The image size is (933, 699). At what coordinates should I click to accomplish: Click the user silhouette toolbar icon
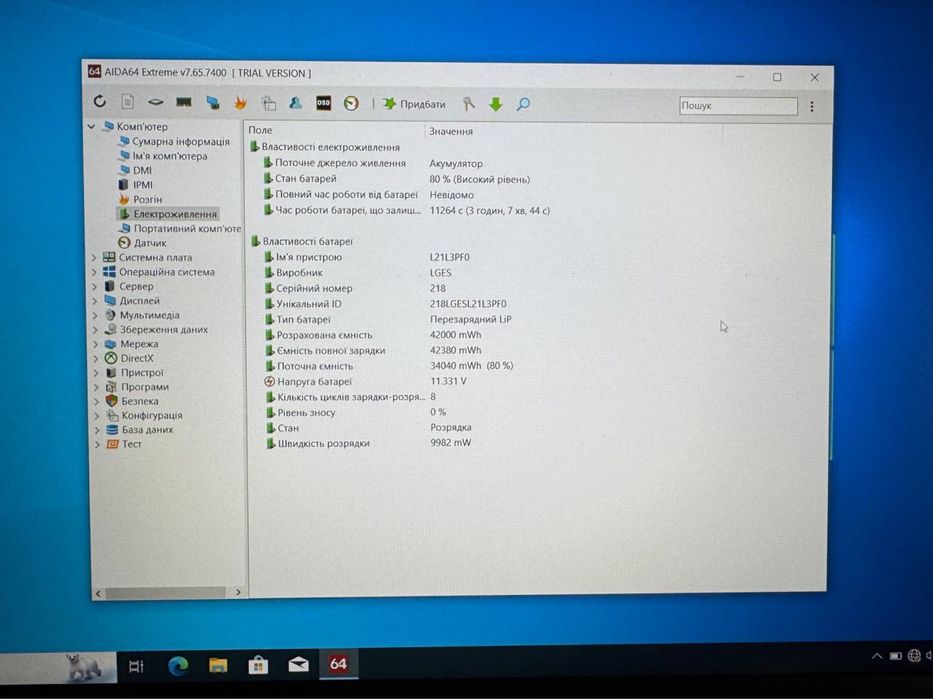click(295, 103)
